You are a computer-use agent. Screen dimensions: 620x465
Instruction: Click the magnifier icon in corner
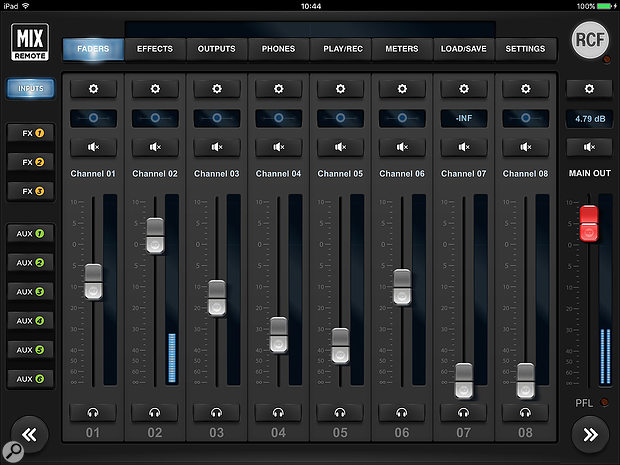pyautogui.click(x=13, y=451)
